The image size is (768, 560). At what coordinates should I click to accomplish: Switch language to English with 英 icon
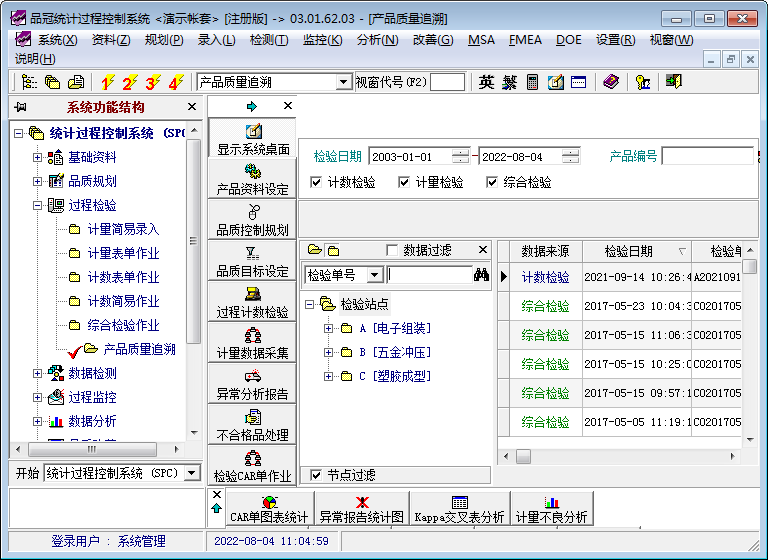pos(486,82)
